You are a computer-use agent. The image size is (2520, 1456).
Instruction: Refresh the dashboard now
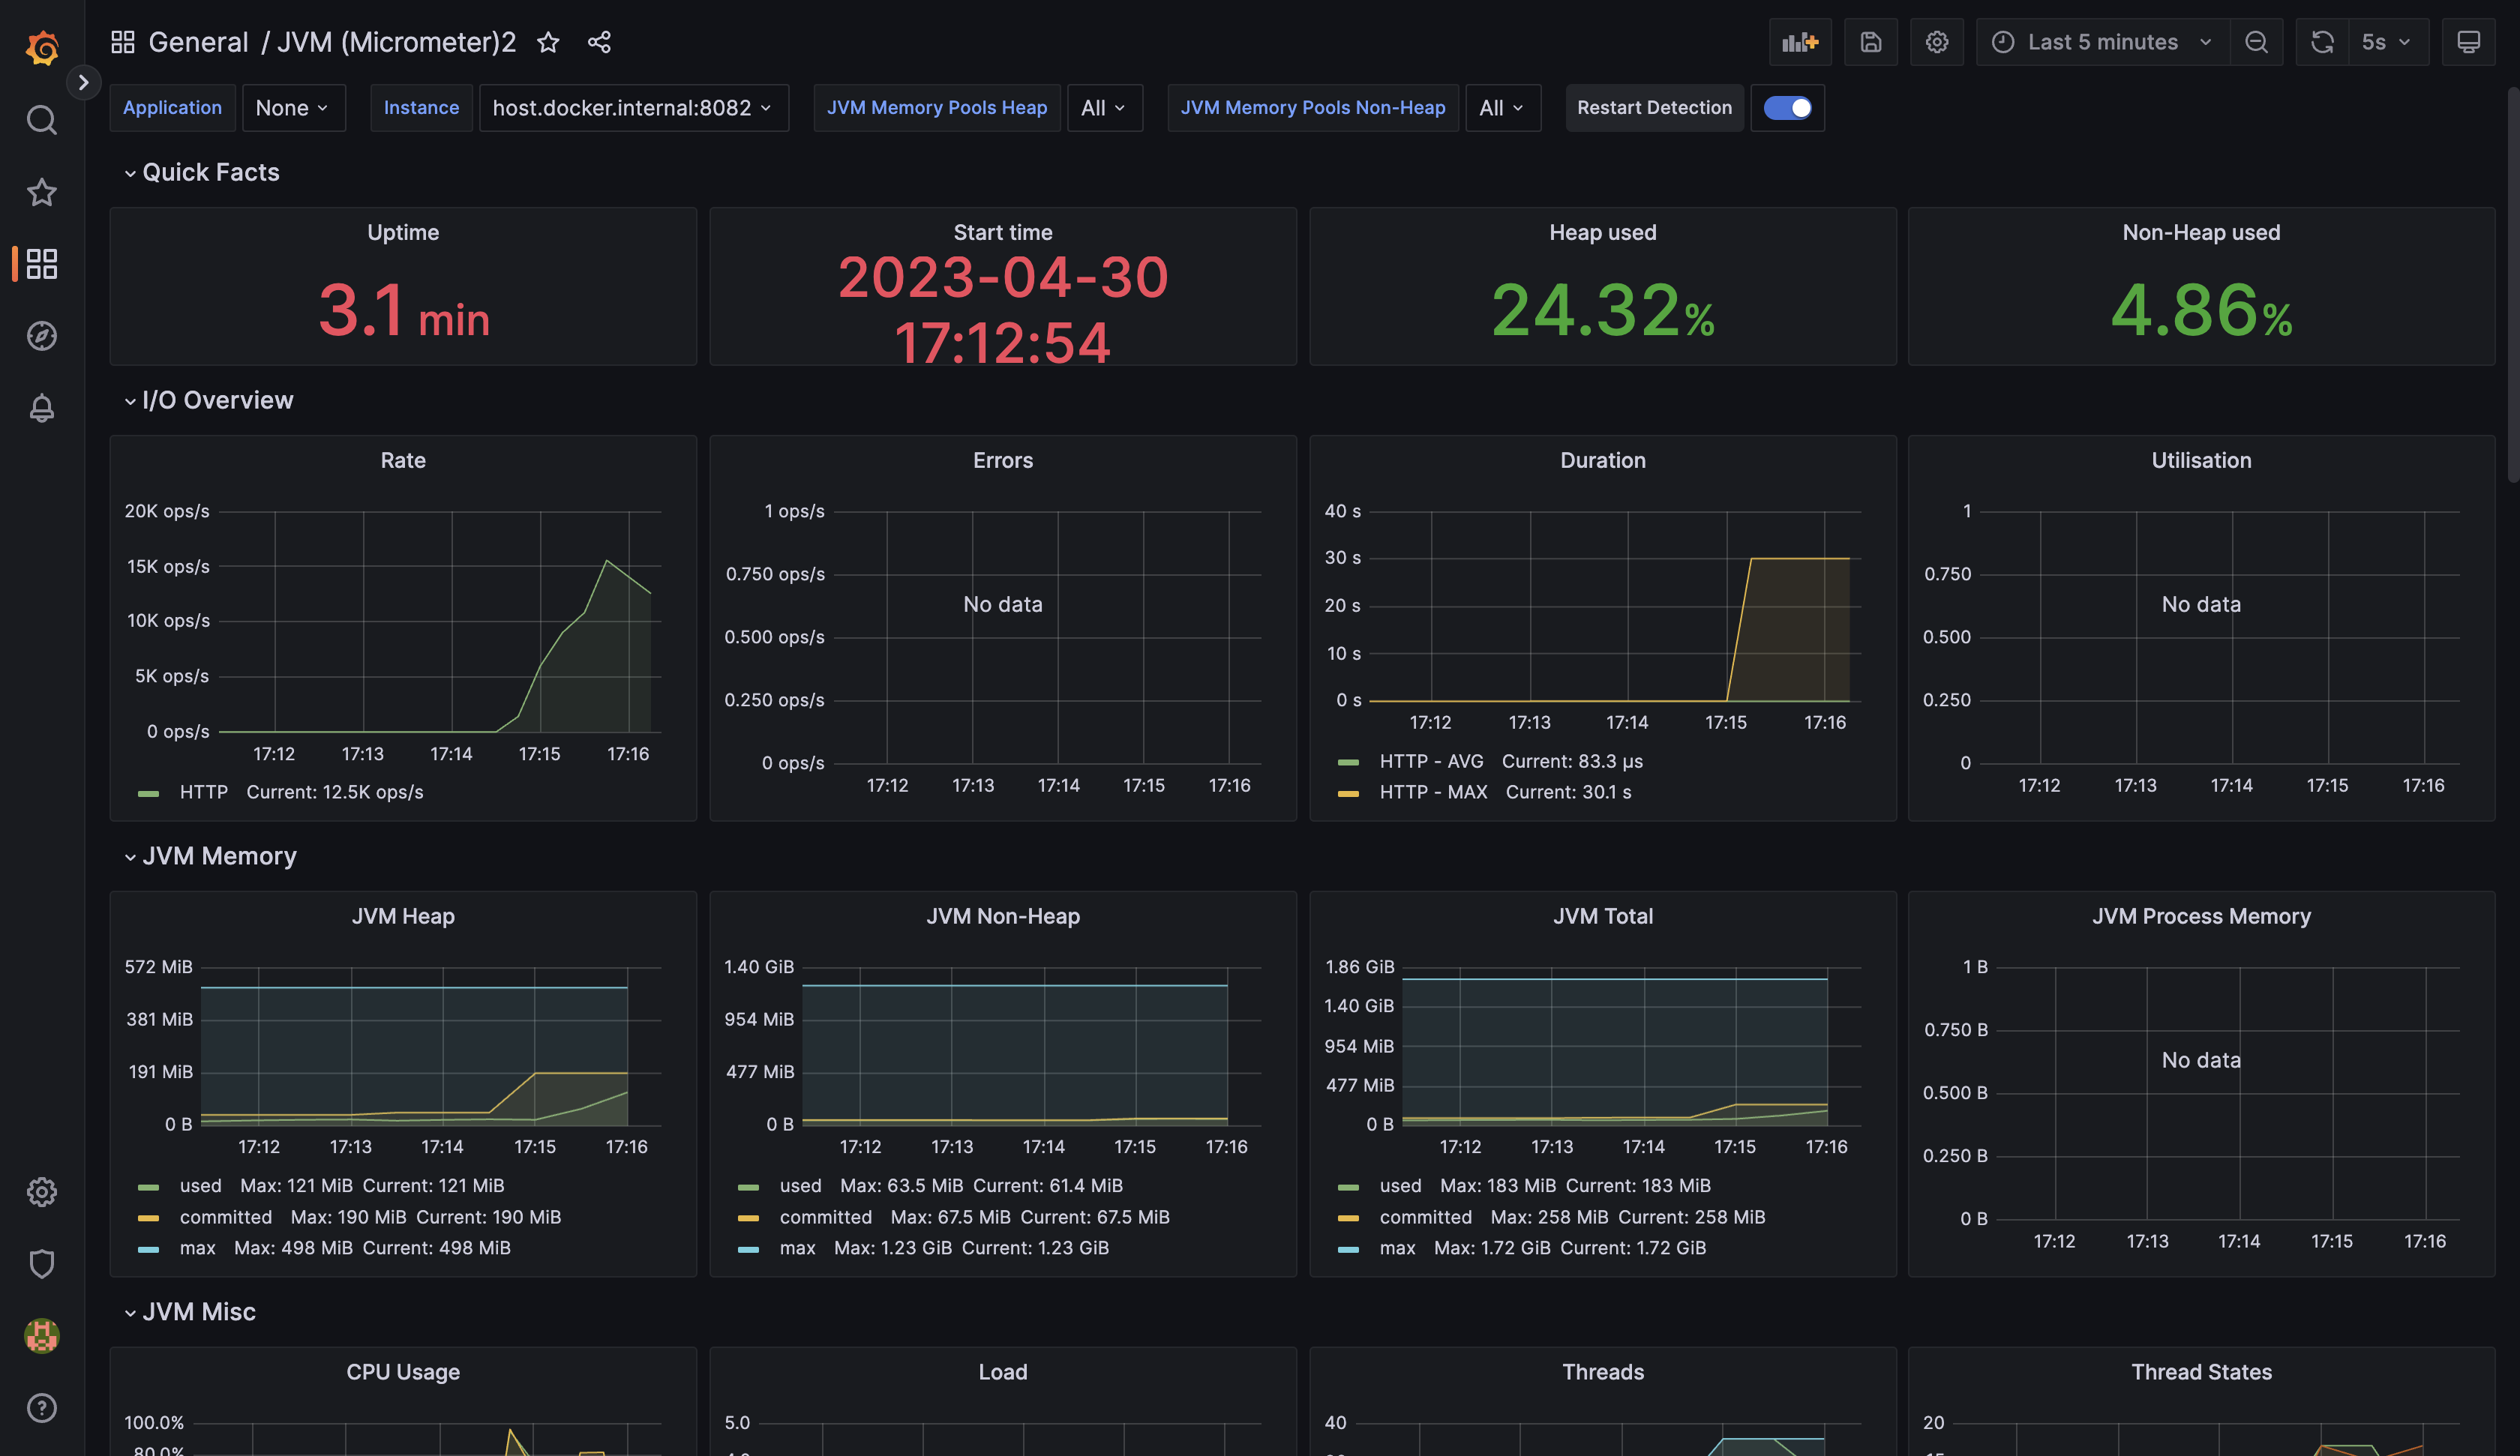pyautogui.click(x=2322, y=42)
